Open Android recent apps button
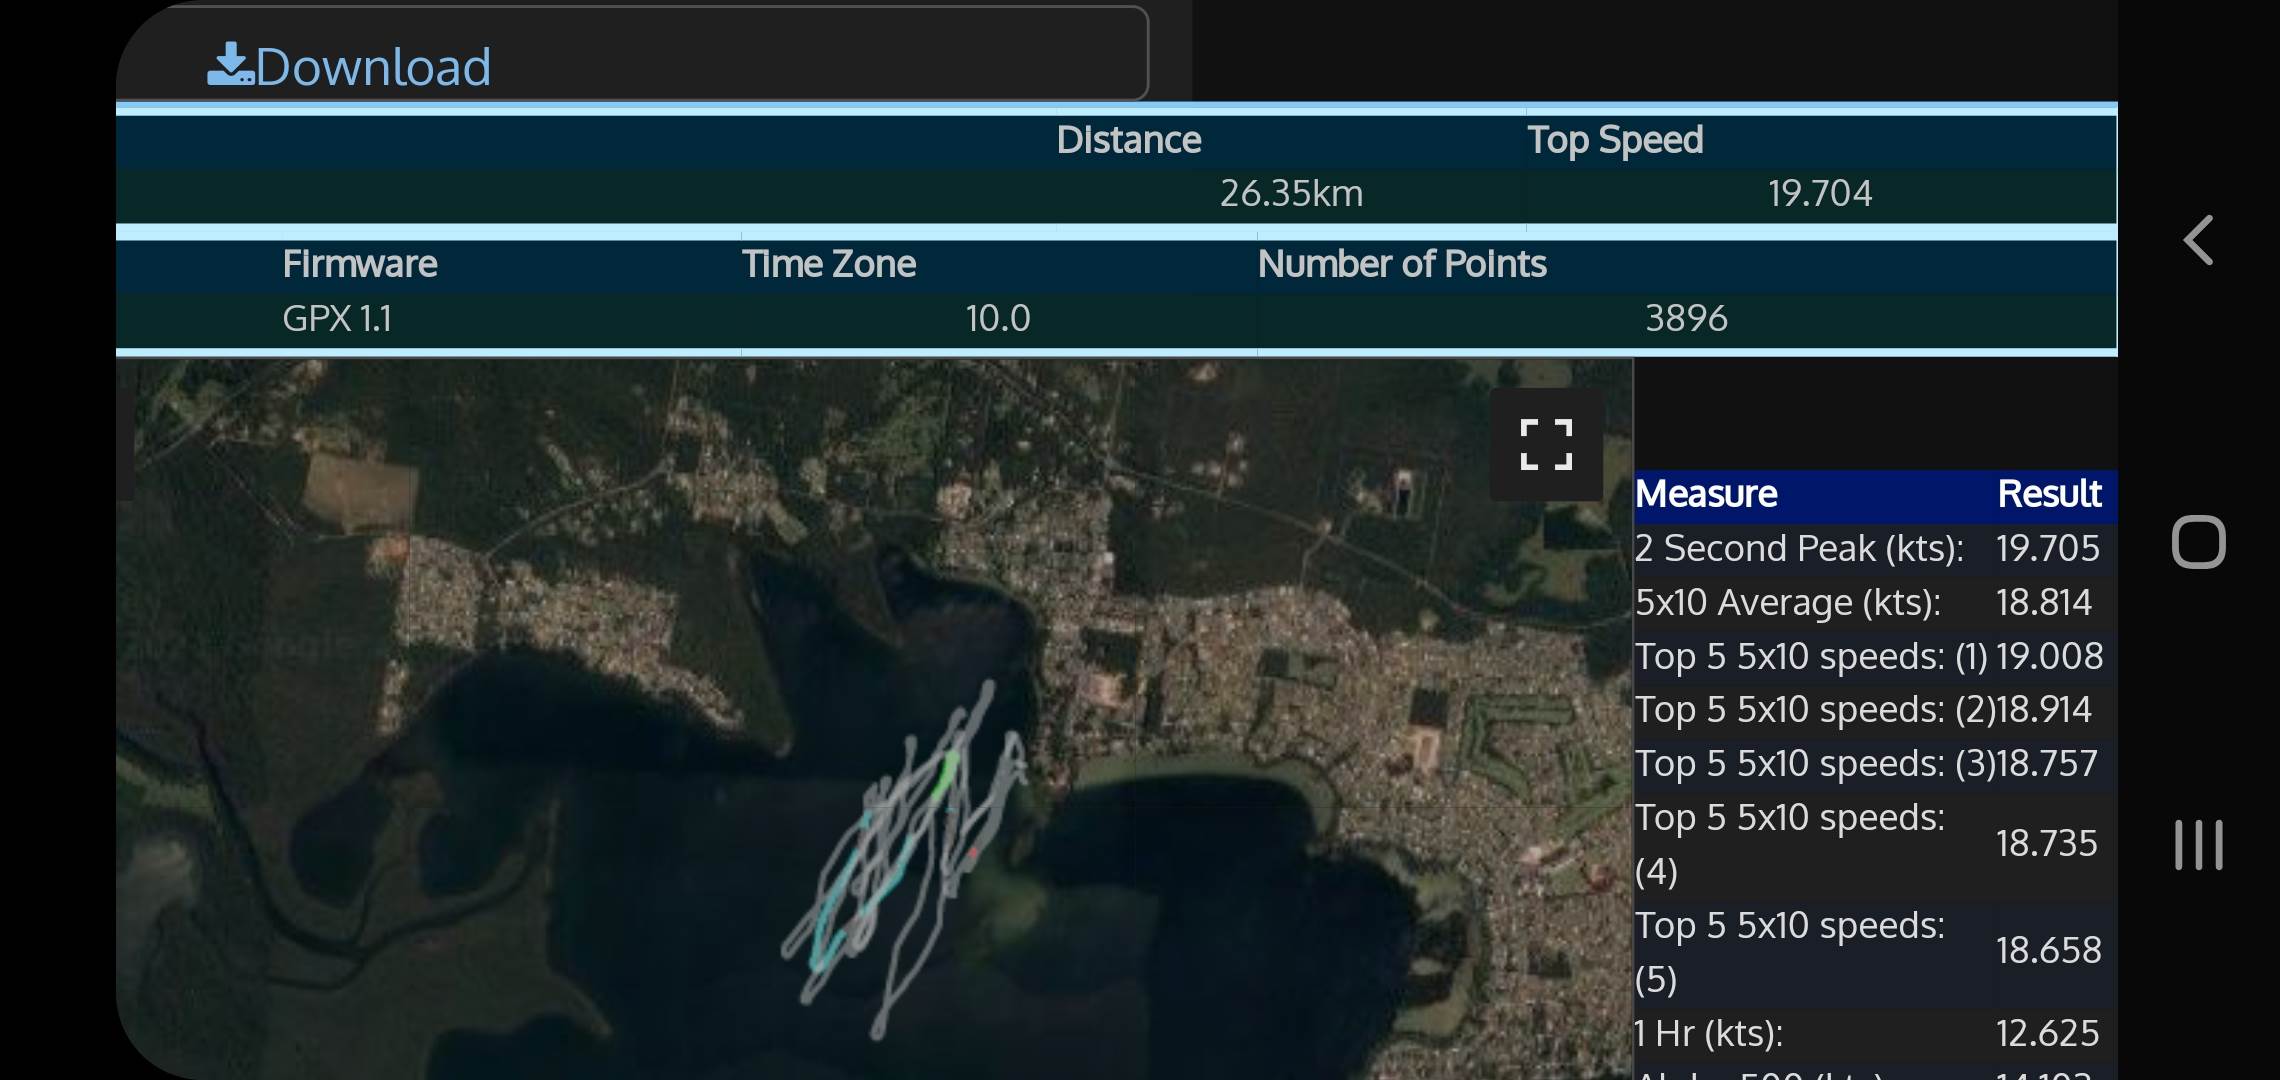Image resolution: width=2280 pixels, height=1080 pixels. pyautogui.click(x=2198, y=845)
